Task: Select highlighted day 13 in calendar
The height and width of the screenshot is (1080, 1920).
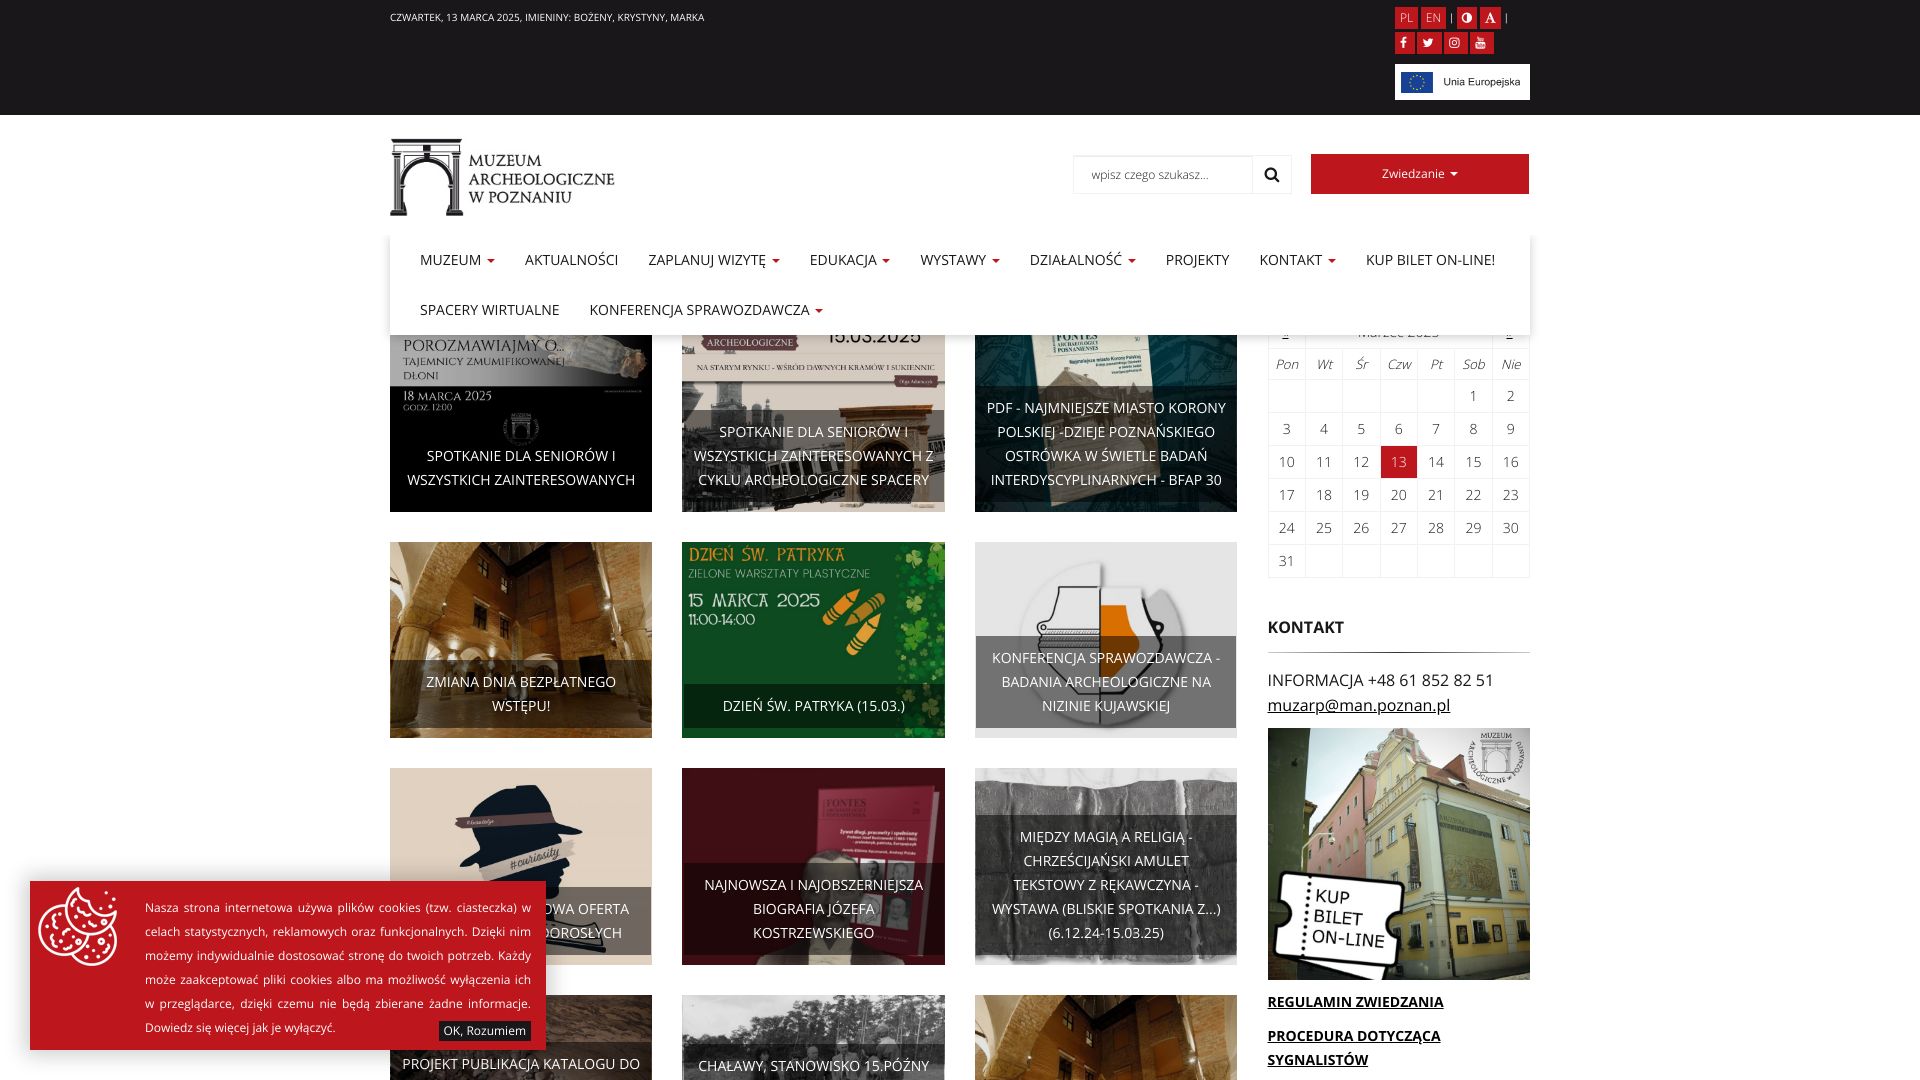Action: click(x=1398, y=462)
